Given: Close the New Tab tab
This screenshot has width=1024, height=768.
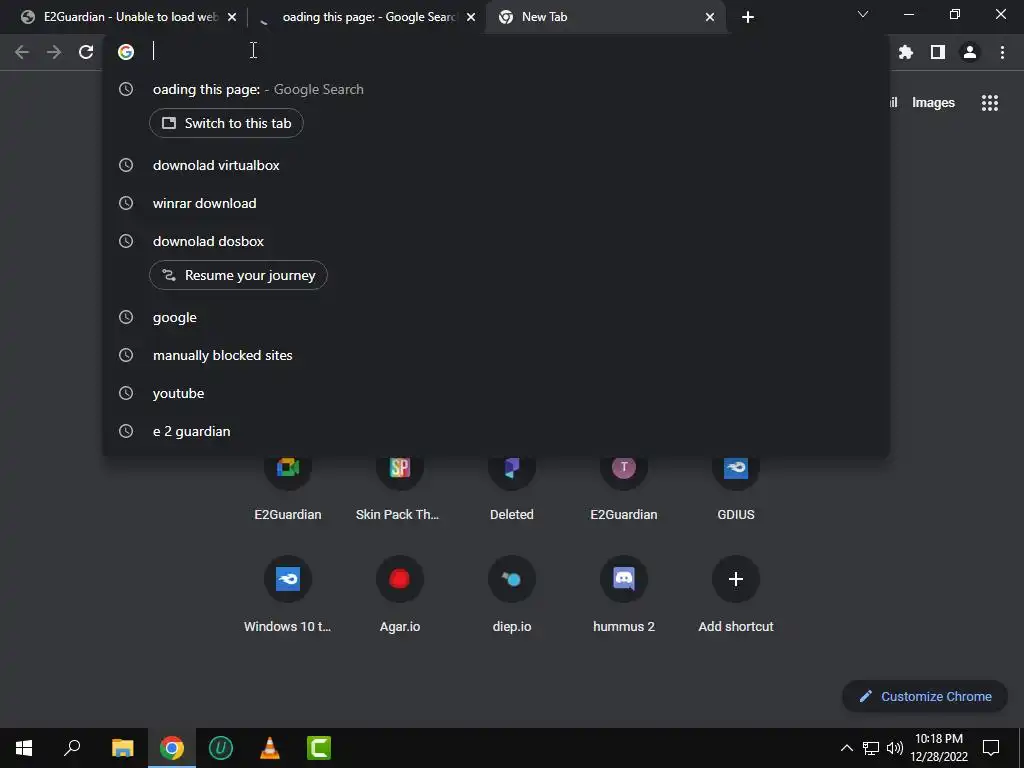Looking at the screenshot, I should point(710,17).
